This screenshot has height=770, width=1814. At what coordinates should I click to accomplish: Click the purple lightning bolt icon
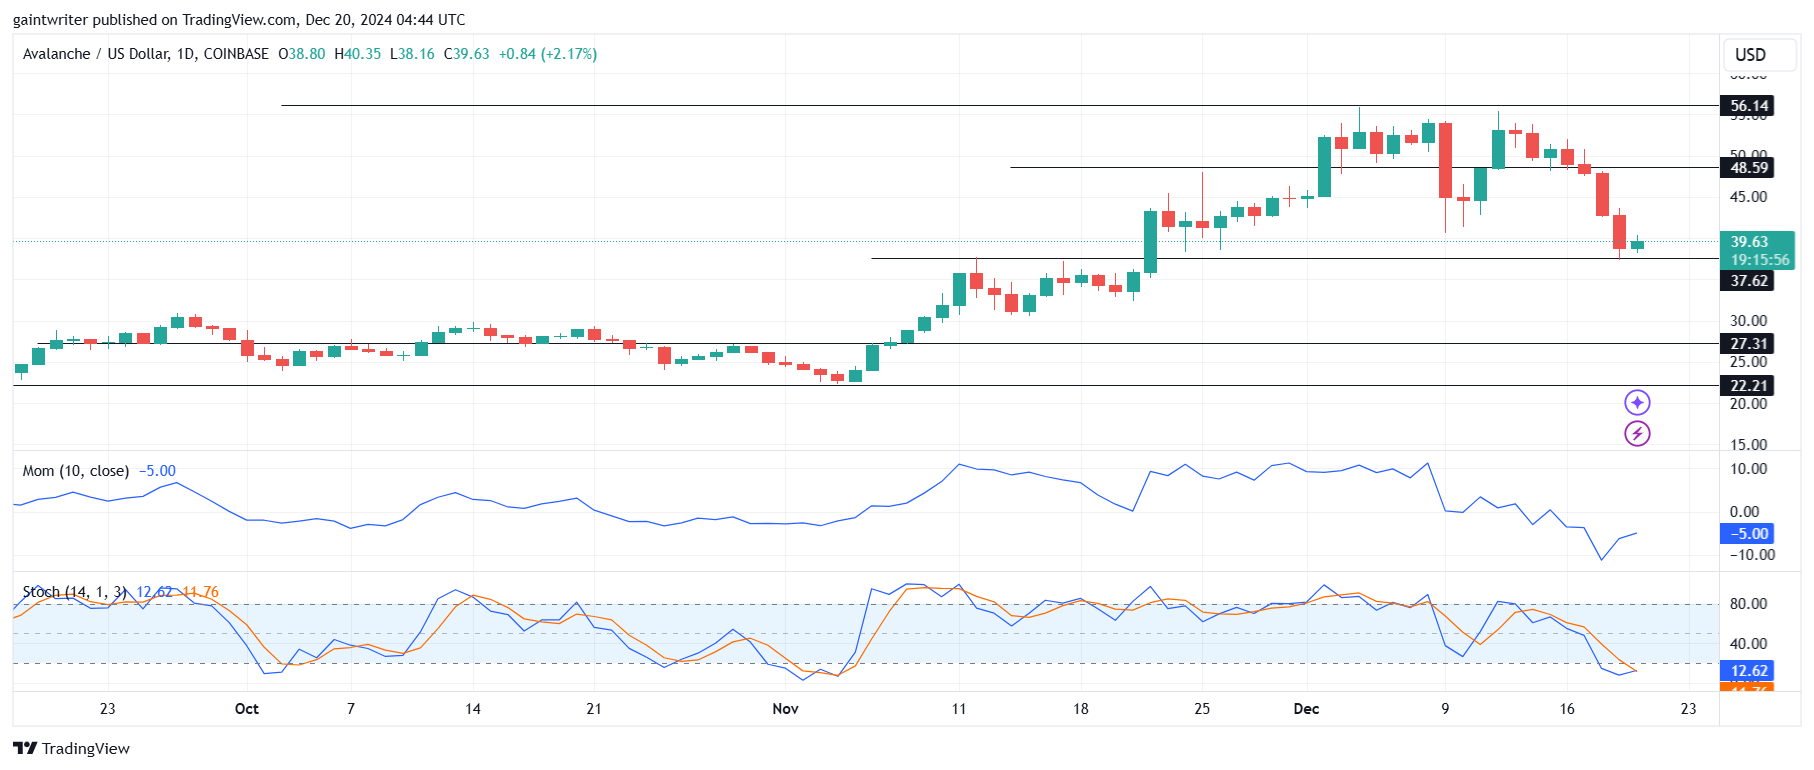pyautogui.click(x=1637, y=433)
